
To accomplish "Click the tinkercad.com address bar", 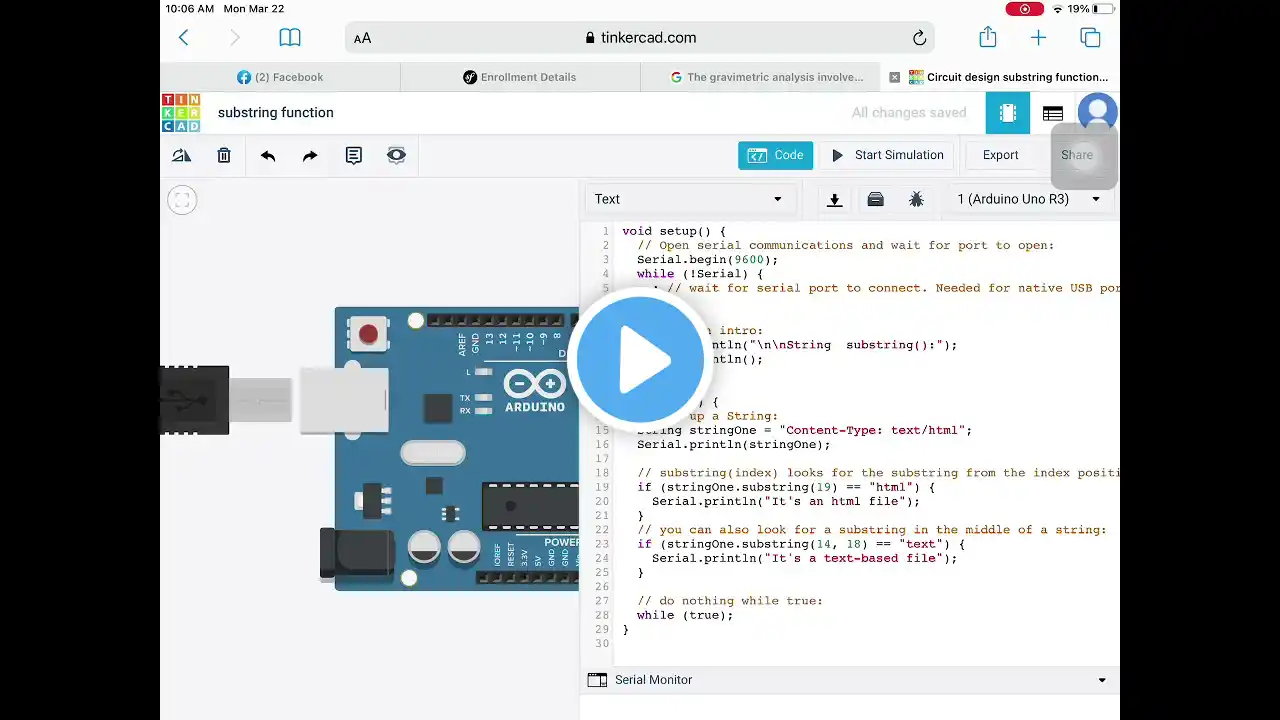I will click(640, 38).
